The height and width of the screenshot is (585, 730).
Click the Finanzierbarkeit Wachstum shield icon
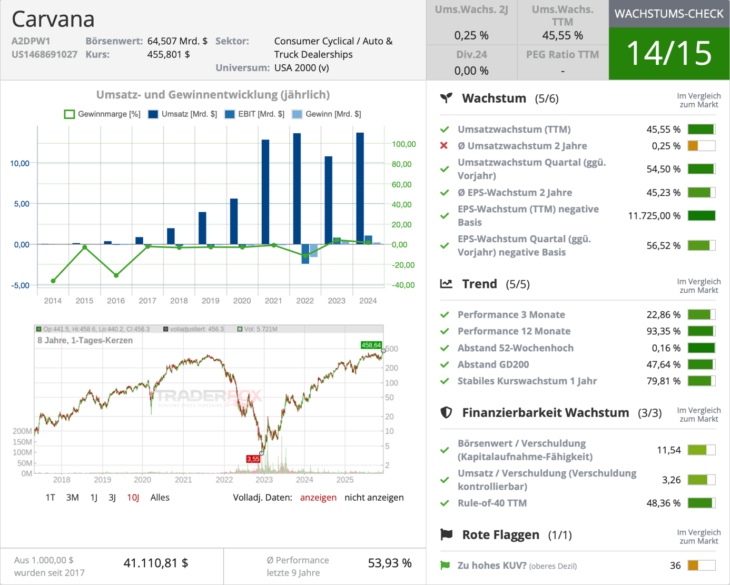[x=446, y=412]
